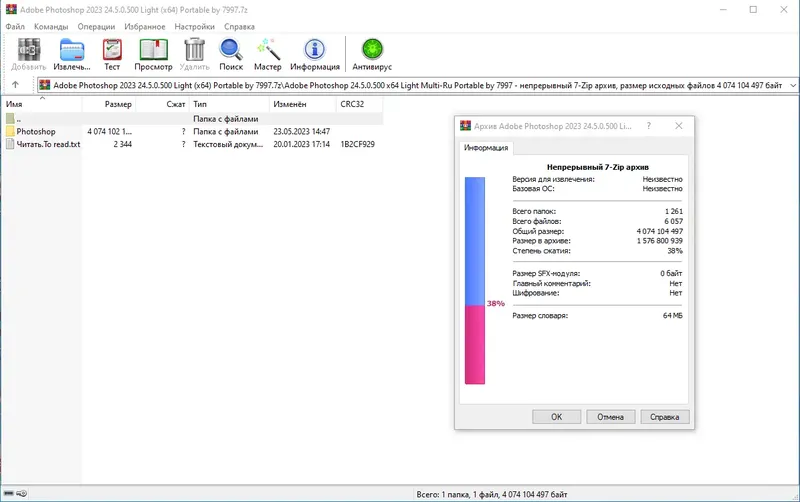Viewport: 800px width, 502px height.
Task: Click the status bar totals text
Action: (492, 494)
